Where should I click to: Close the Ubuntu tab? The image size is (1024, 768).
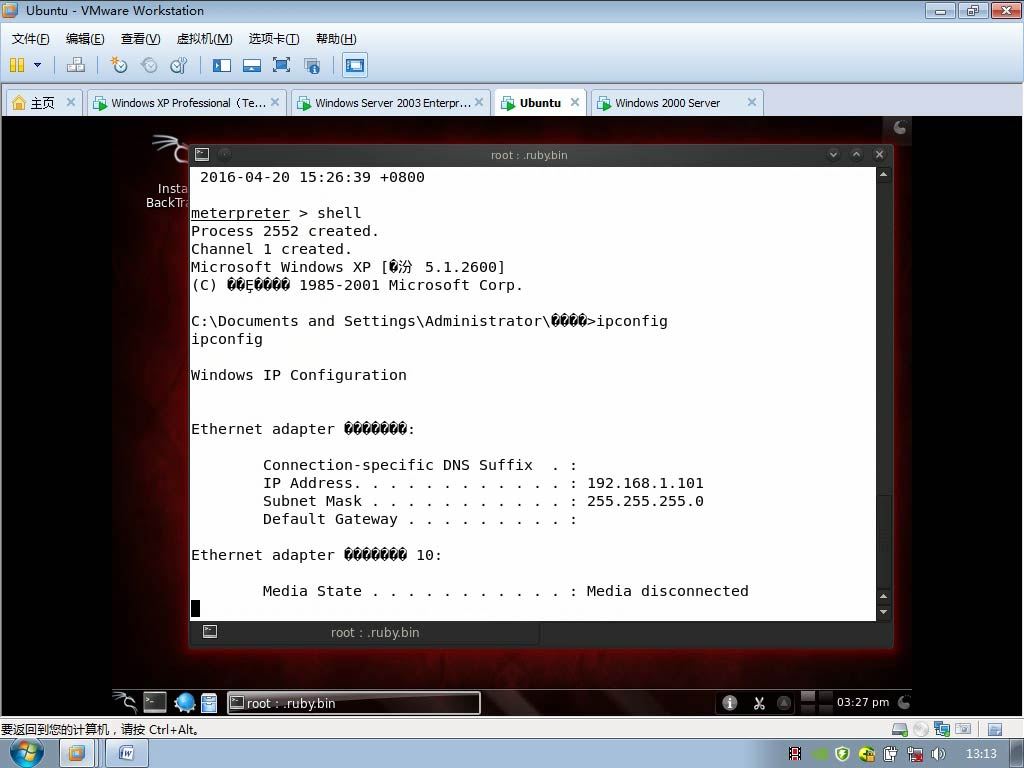click(575, 102)
